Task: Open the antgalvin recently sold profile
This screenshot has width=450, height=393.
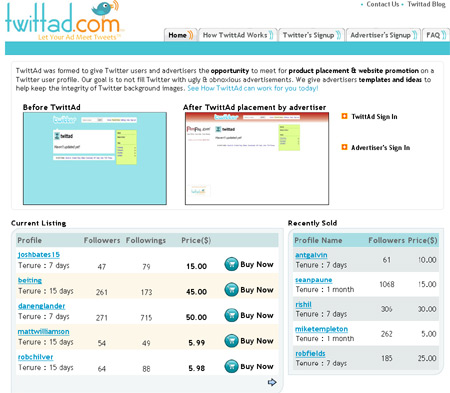Action: click(x=311, y=255)
